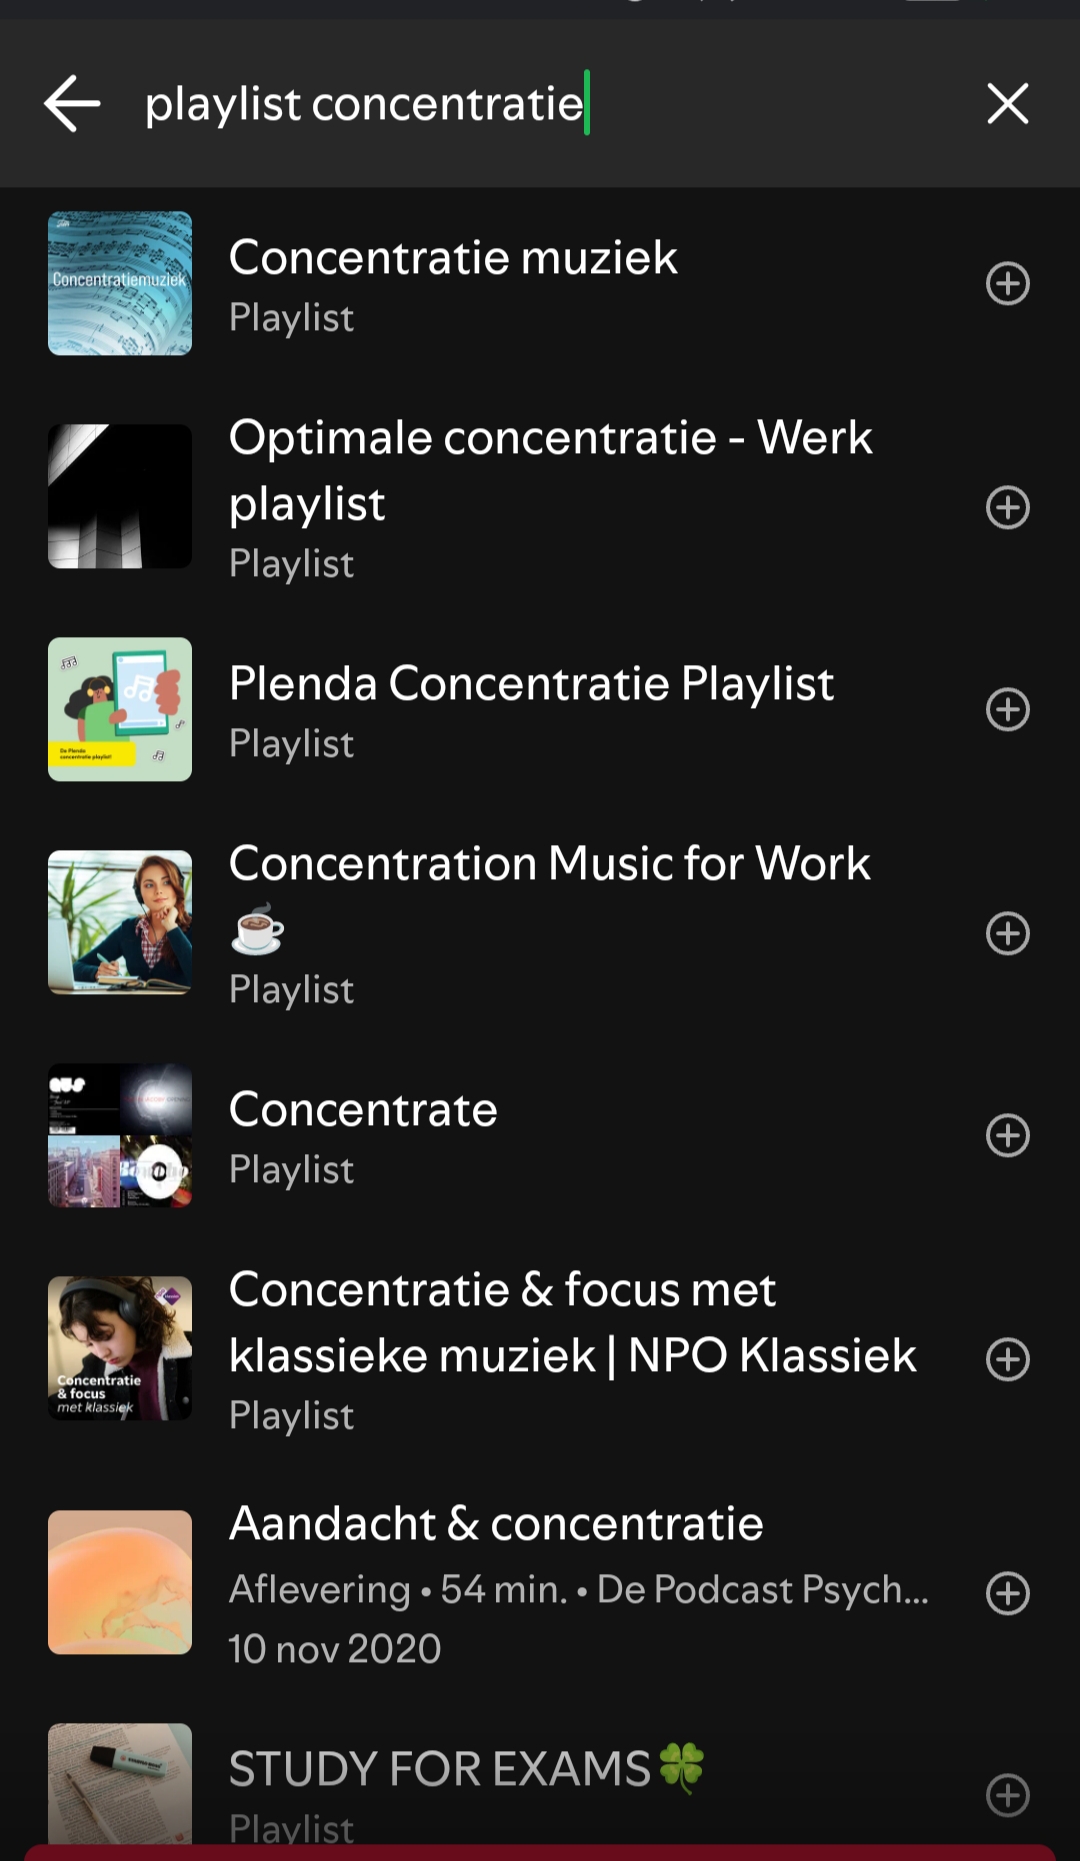The width and height of the screenshot is (1080, 1861).
Task: Click the search field with 'playlist concentratie'
Action: (540, 104)
